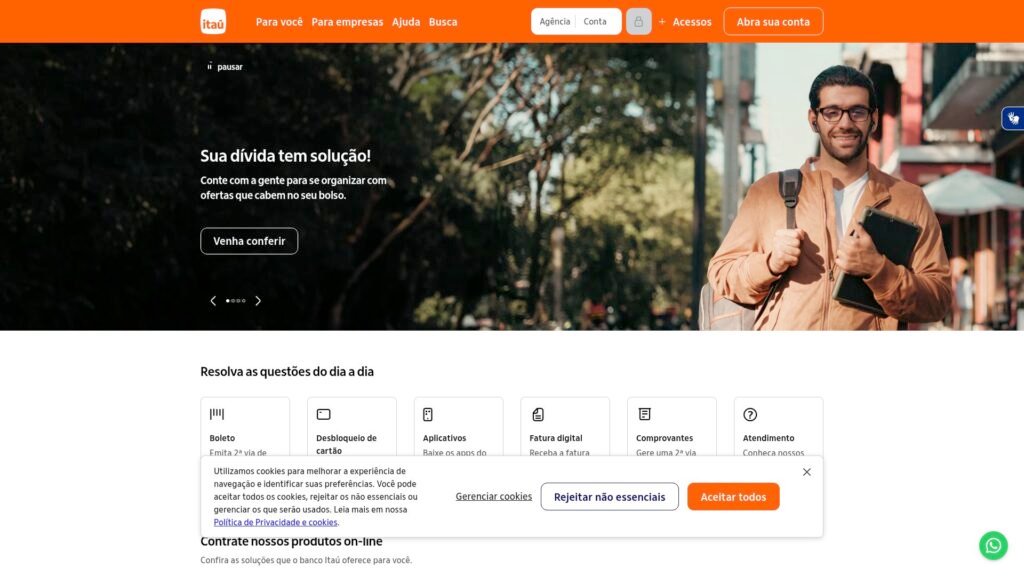Go to the next carousel slide

(258, 300)
